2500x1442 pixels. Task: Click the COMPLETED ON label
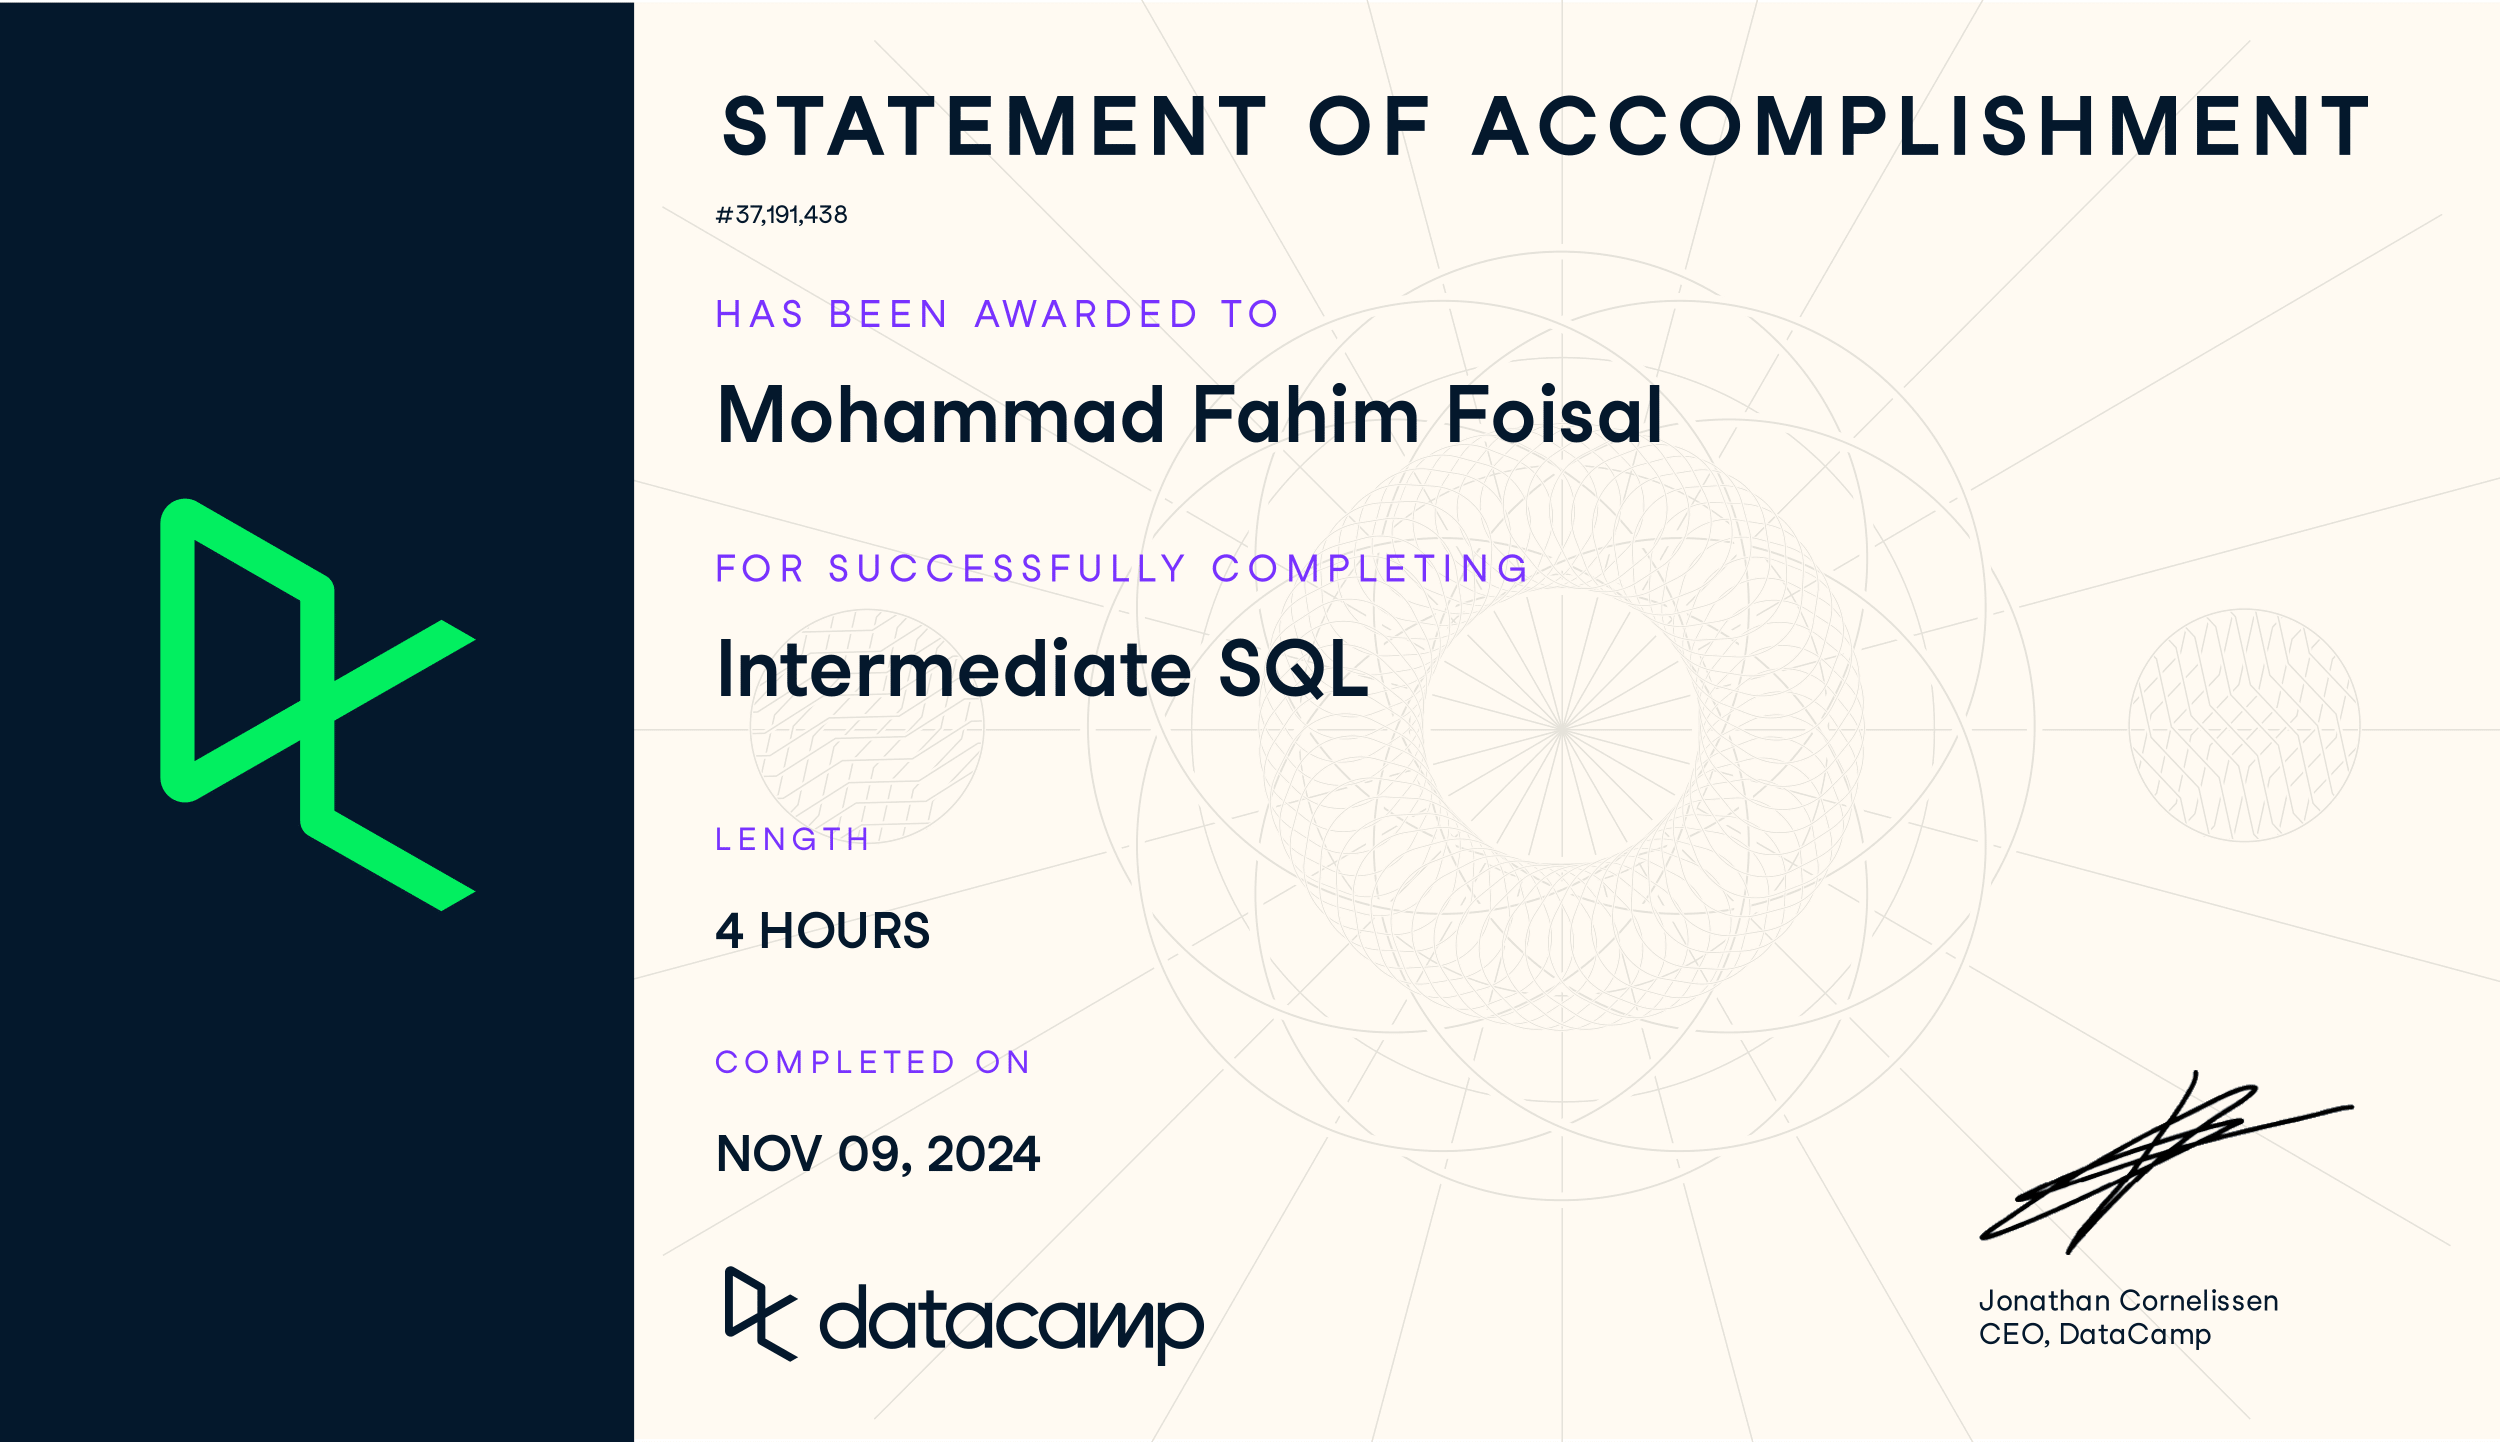(873, 1062)
